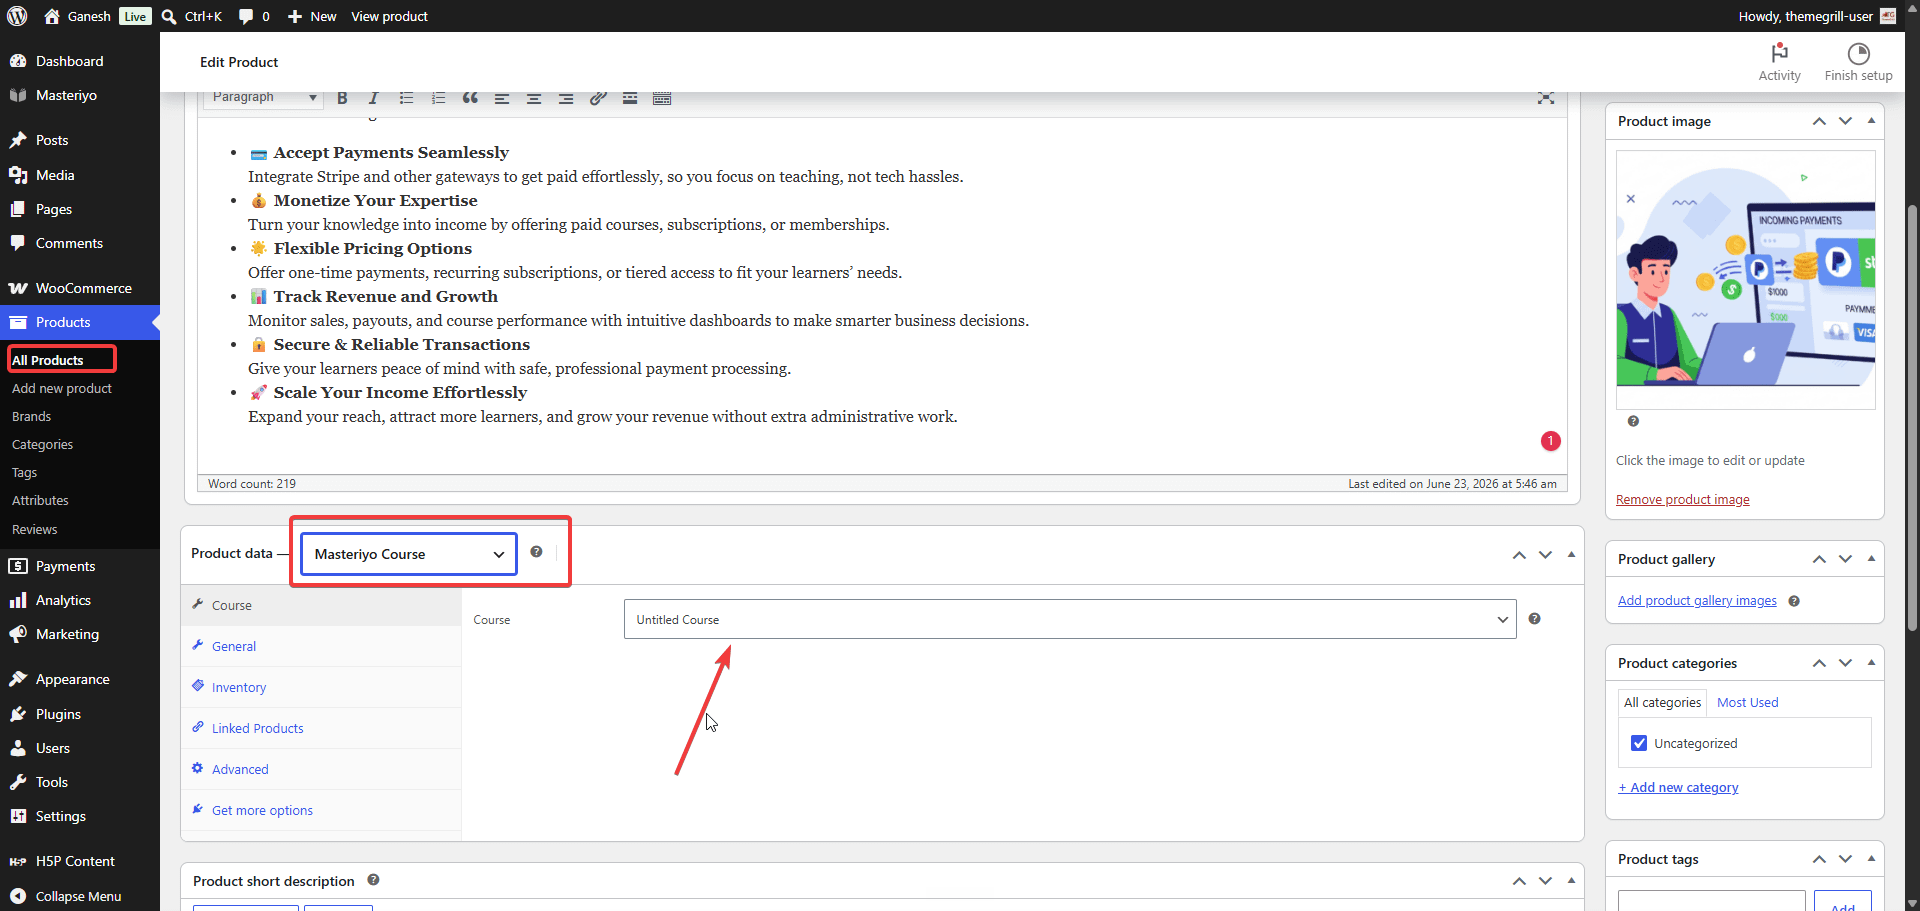Collapse the admin sidebar menu
Screen dimensions: 1920x911
80,896
